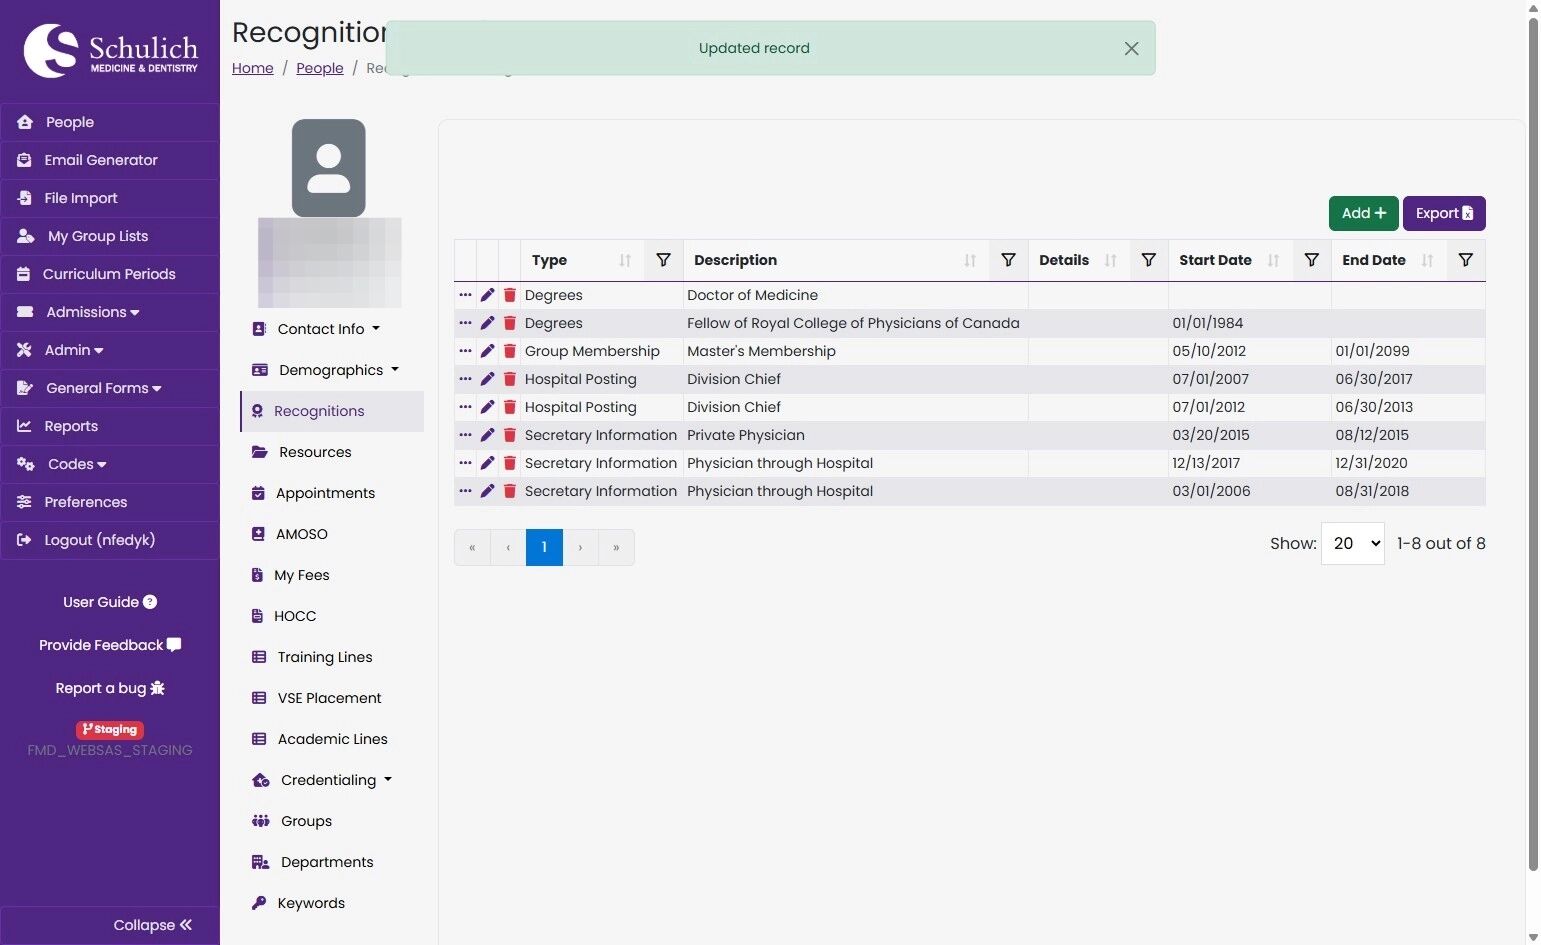The width and height of the screenshot is (1541, 945).
Task: Expand the Contact Info dropdown
Action: click(331, 329)
